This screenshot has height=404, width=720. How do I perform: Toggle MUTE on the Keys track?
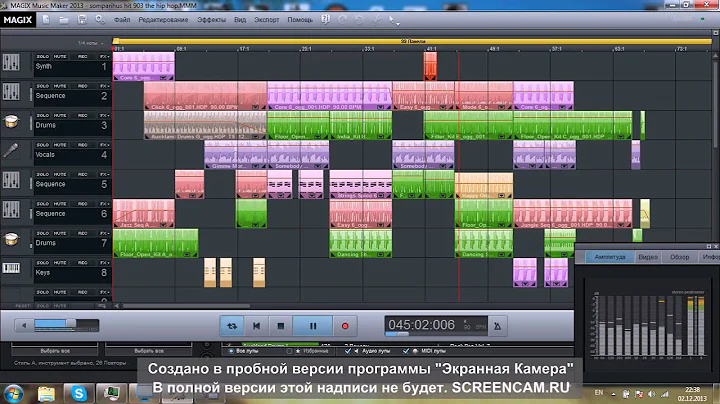coord(60,263)
